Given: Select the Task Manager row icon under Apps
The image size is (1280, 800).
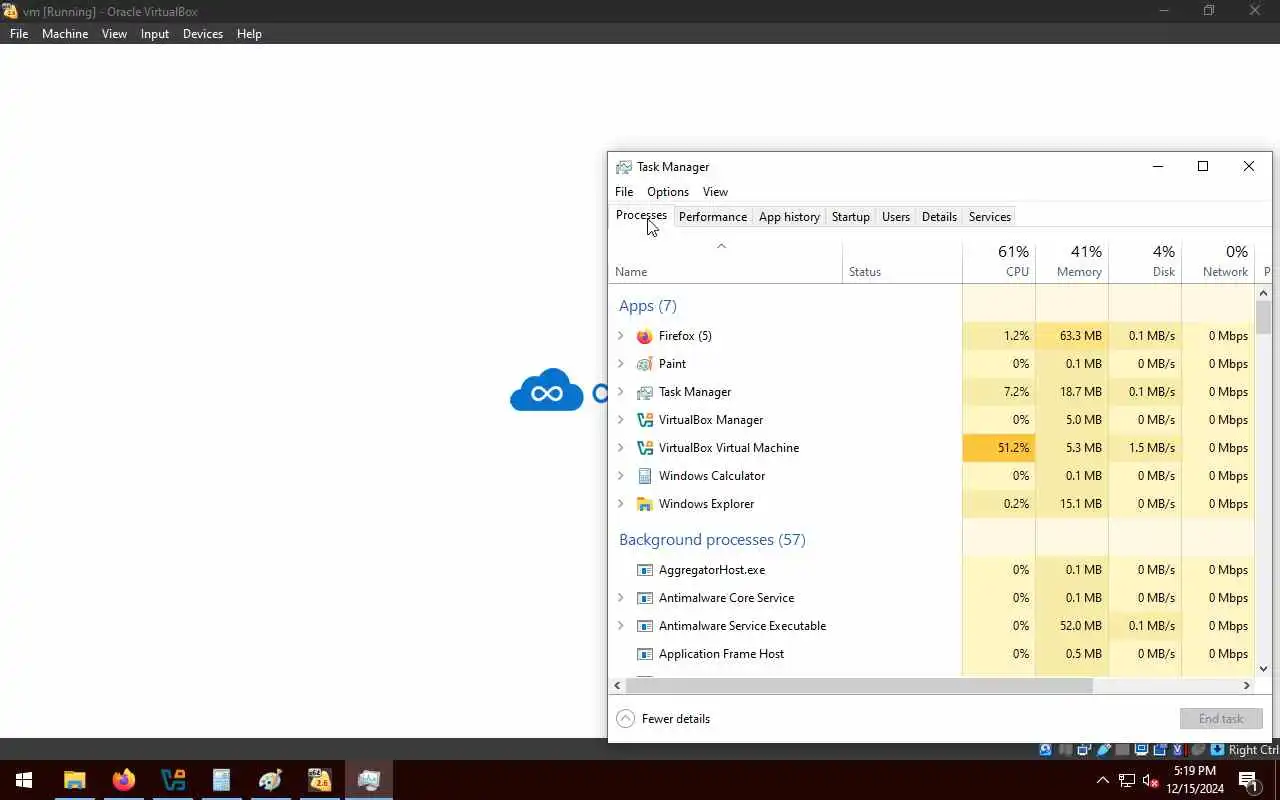Looking at the screenshot, I should click(645, 392).
